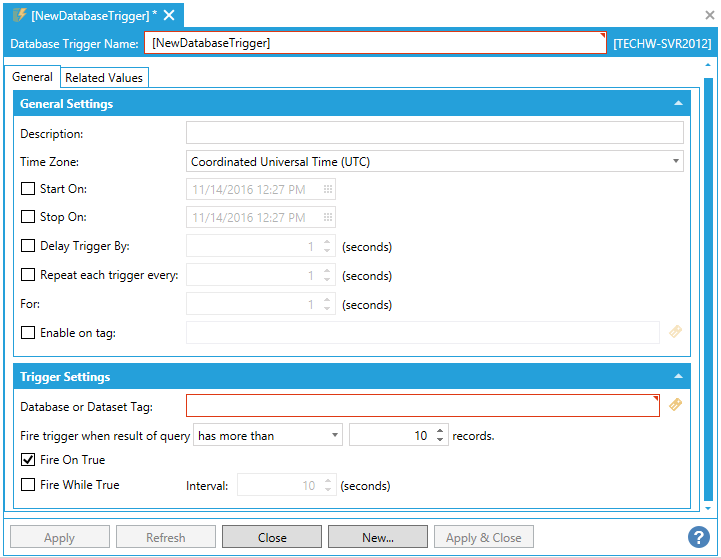The width and height of the screenshot is (721, 558).
Task: Click the New... button
Action: tap(377, 537)
